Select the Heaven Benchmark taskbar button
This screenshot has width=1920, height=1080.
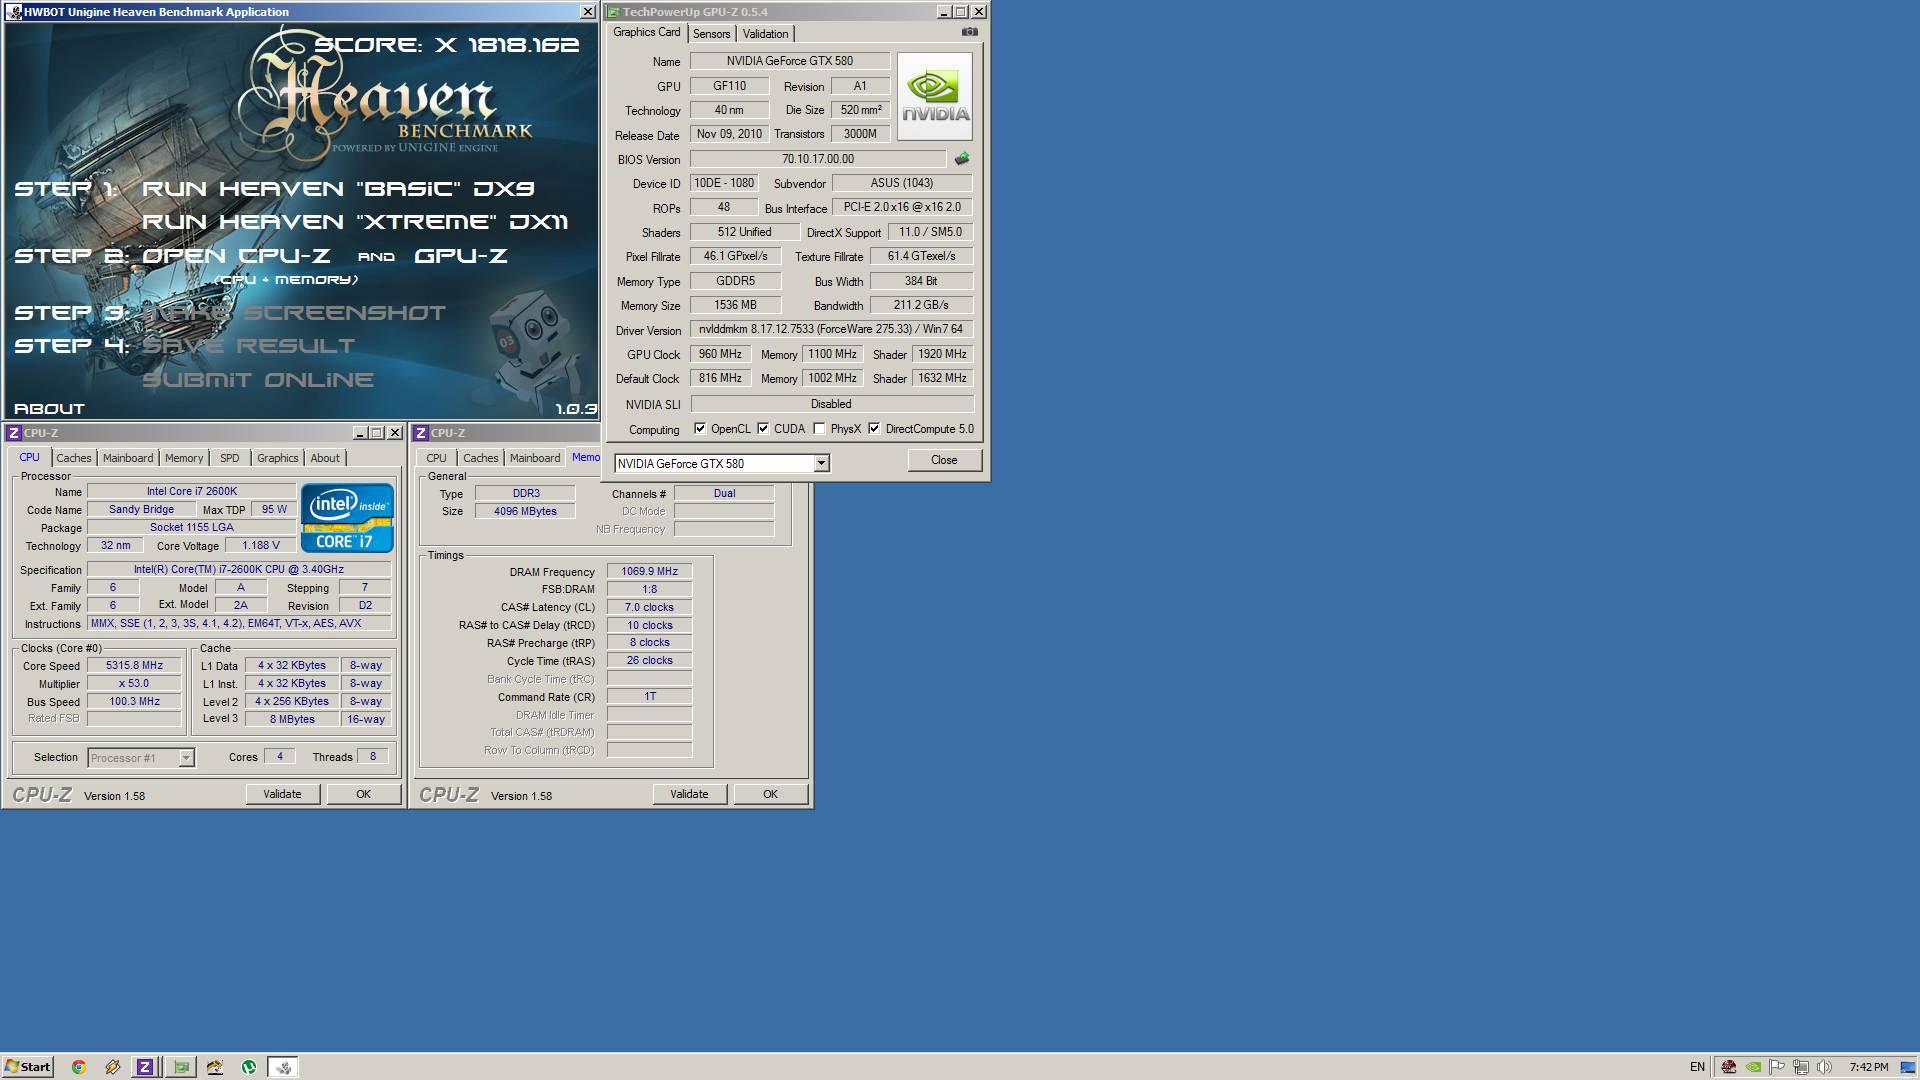[284, 1067]
